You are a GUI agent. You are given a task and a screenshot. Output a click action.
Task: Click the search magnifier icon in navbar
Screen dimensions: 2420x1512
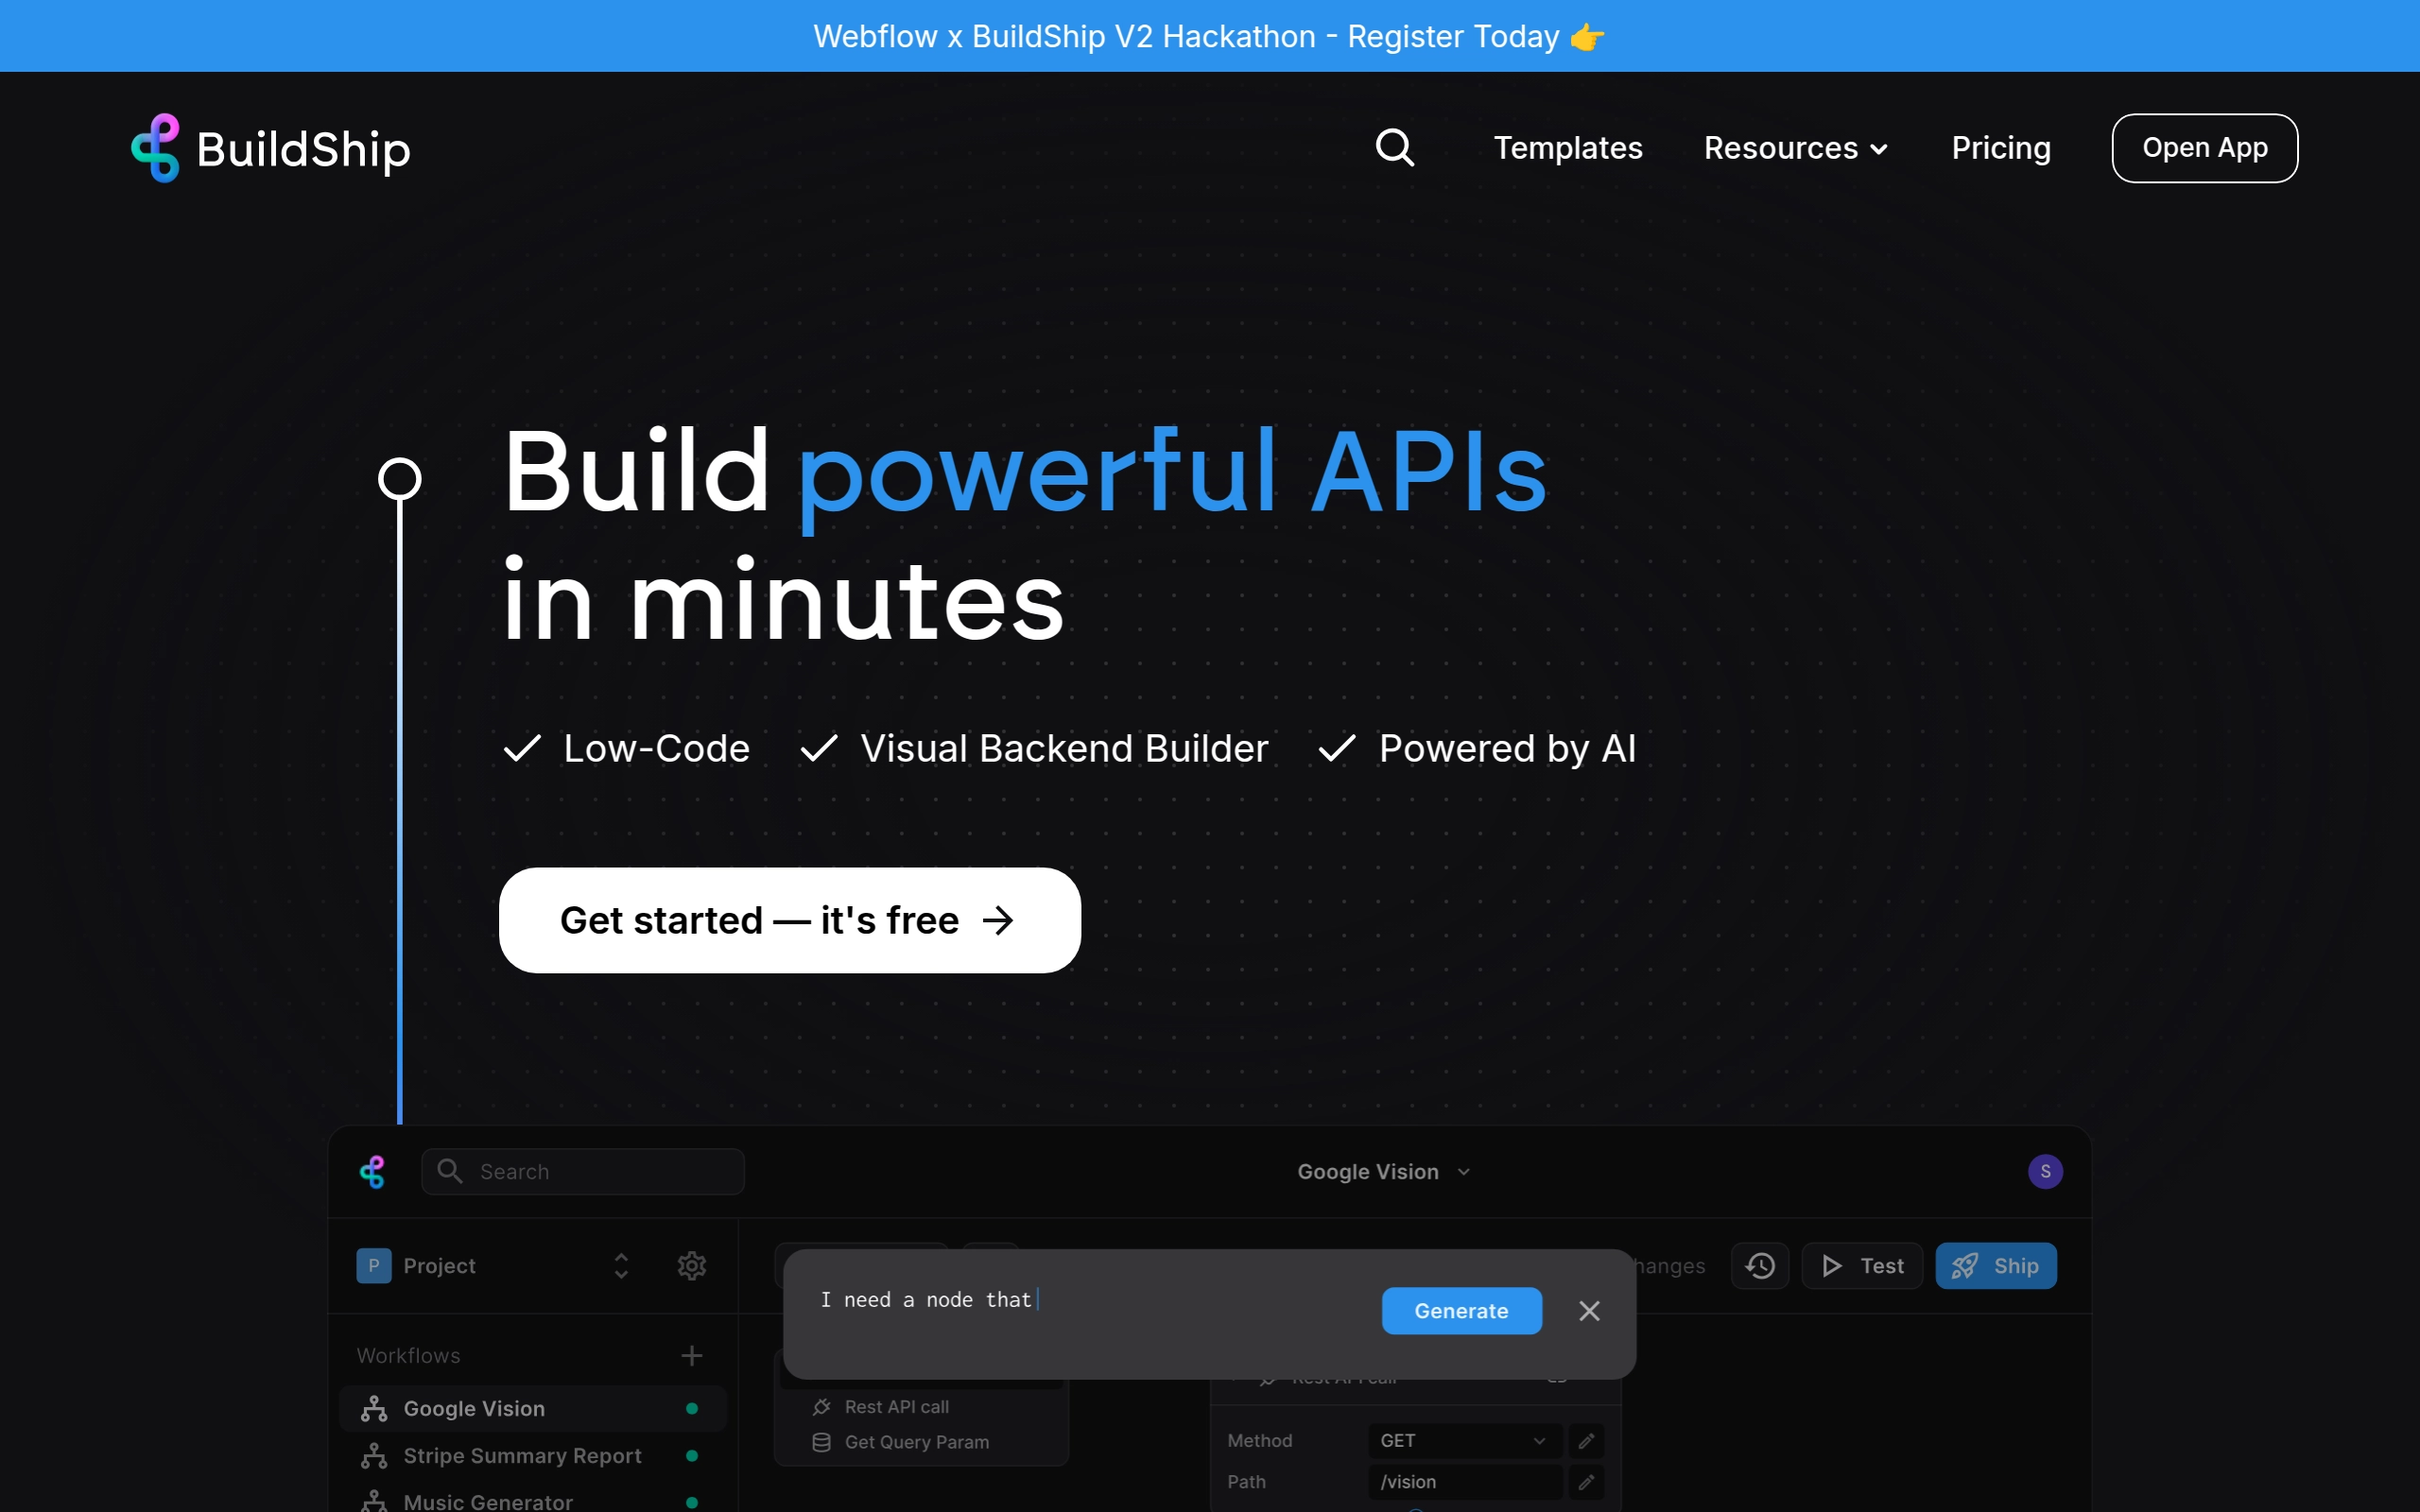1394,148
